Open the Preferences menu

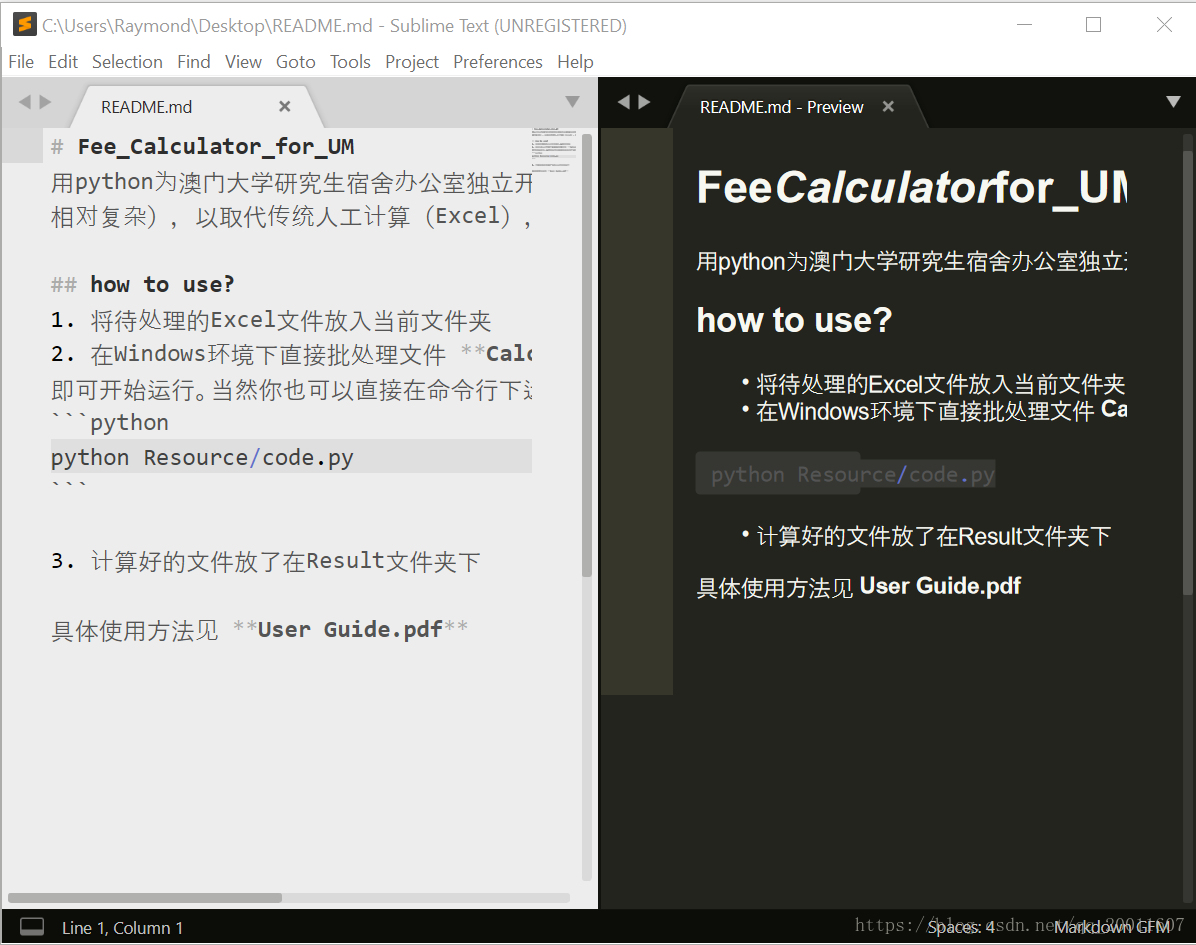(497, 62)
